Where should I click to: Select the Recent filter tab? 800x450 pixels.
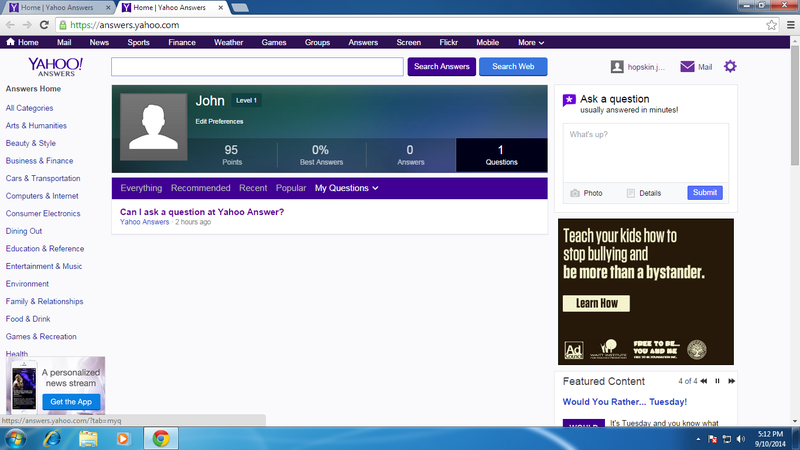(x=253, y=188)
